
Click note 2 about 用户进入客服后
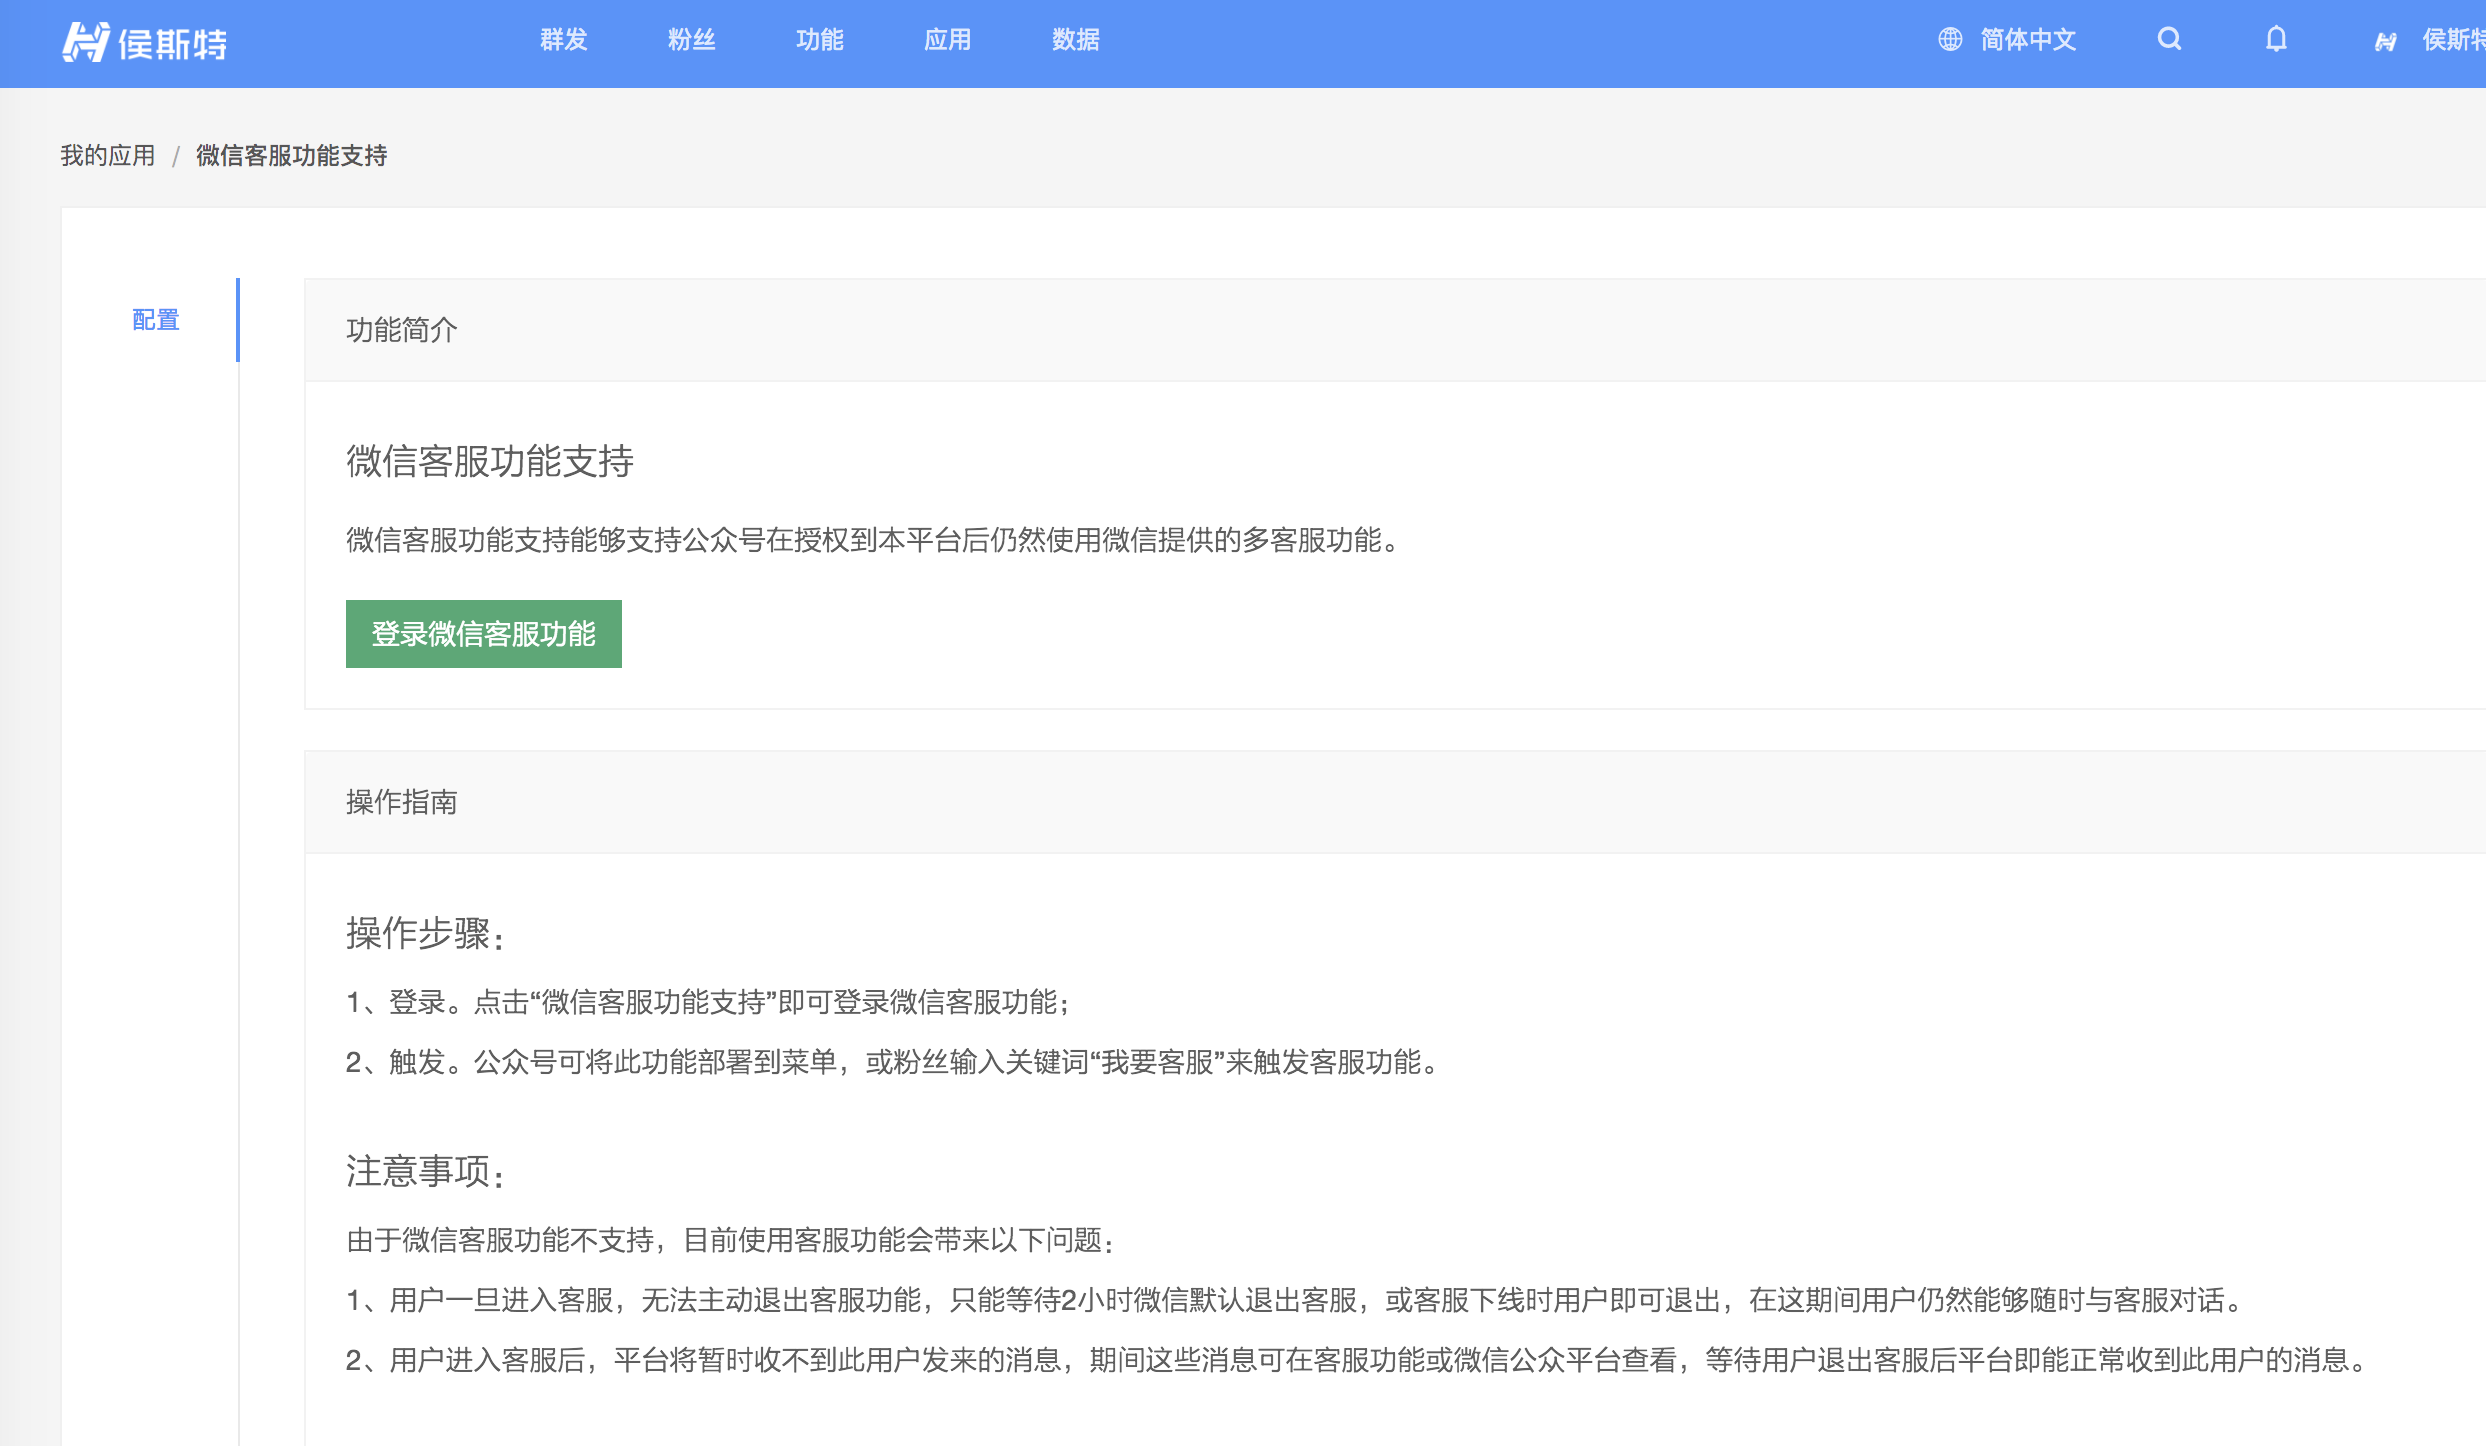pos(1358,1360)
